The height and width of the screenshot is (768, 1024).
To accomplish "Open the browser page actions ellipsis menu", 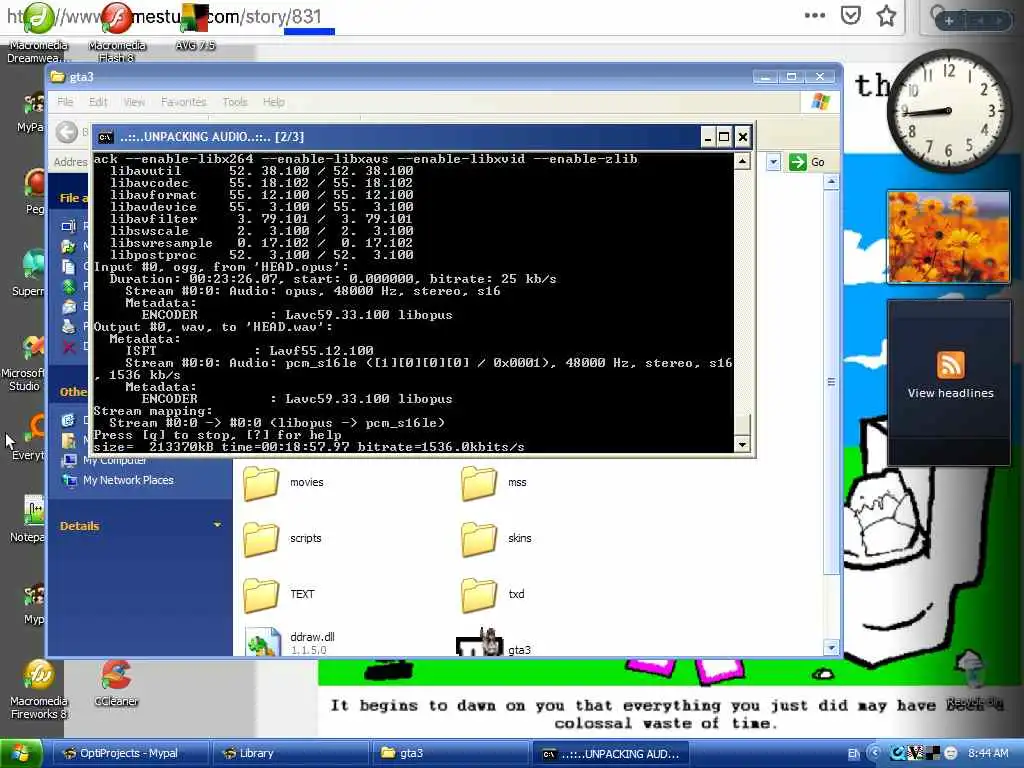I will point(814,16).
